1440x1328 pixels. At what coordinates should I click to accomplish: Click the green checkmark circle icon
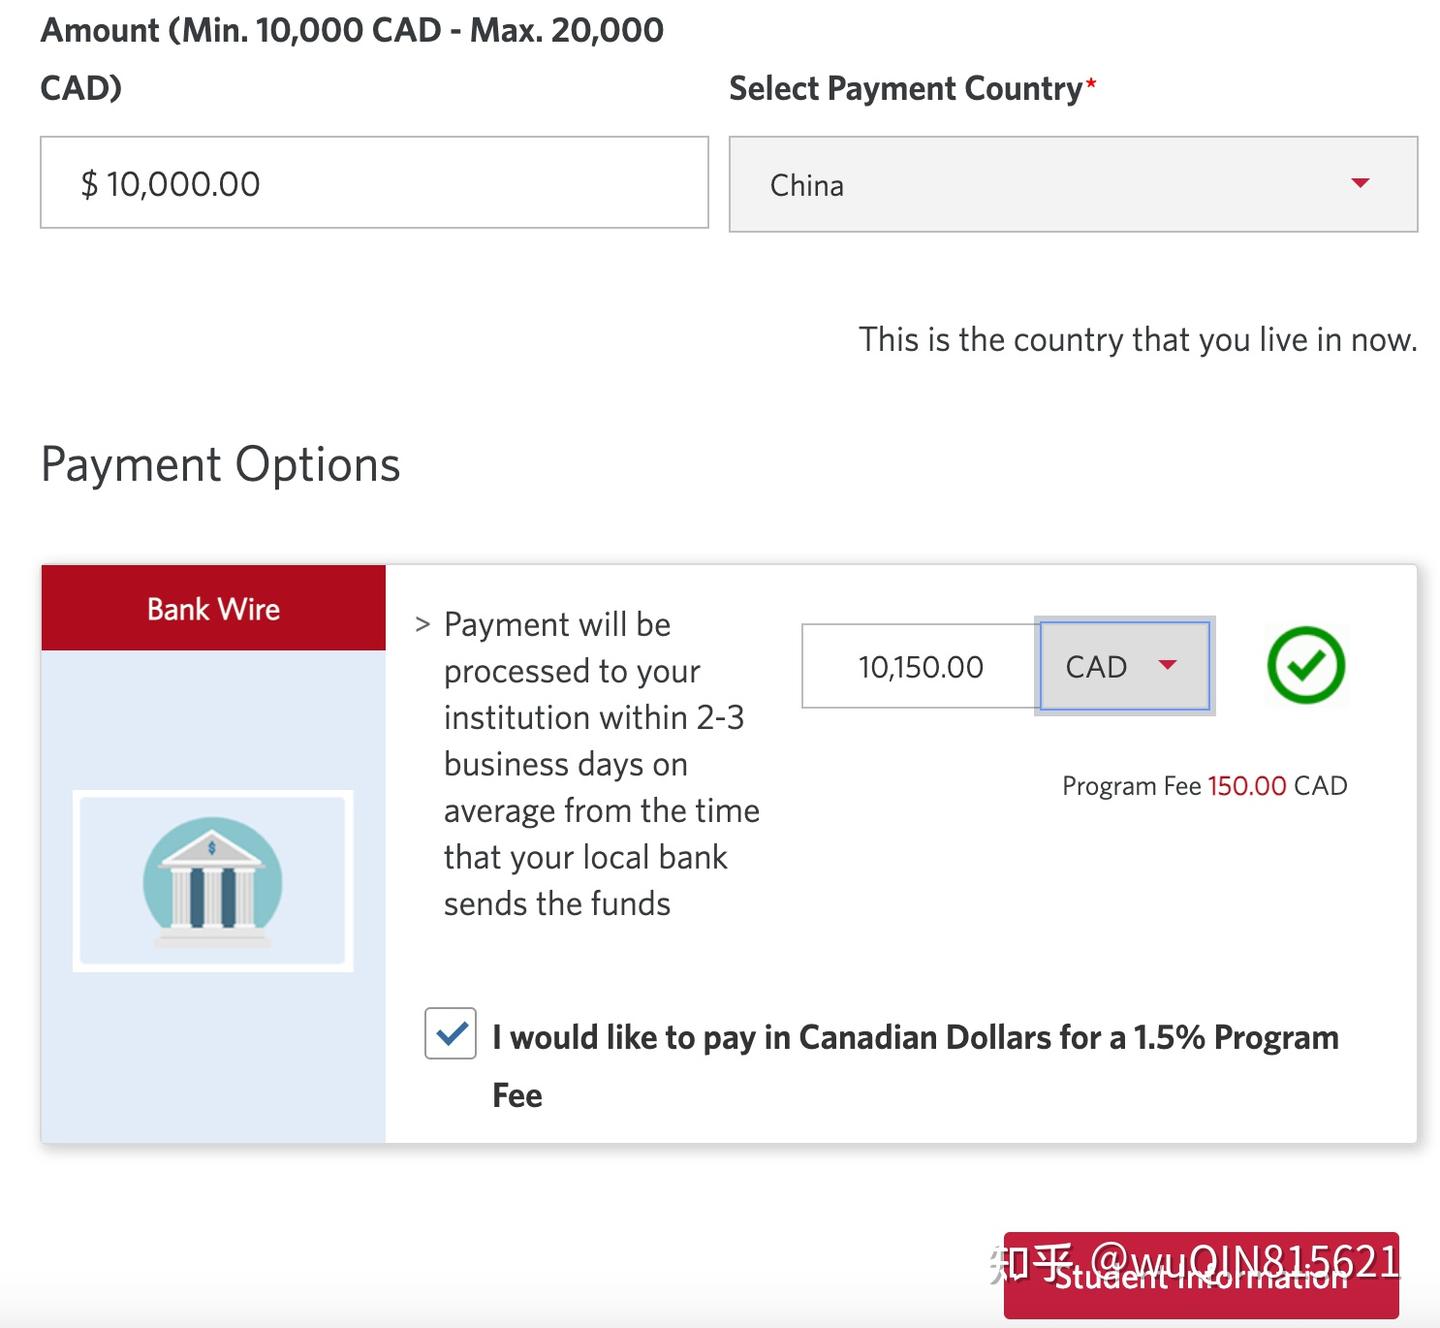click(x=1306, y=665)
